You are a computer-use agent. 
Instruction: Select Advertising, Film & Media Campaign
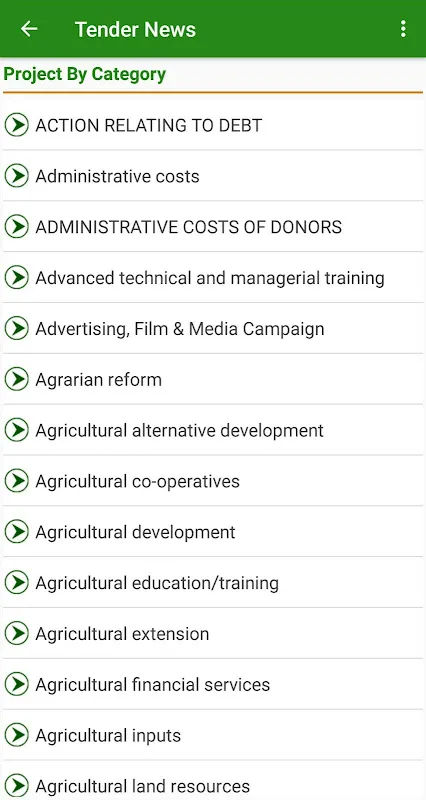click(x=213, y=329)
